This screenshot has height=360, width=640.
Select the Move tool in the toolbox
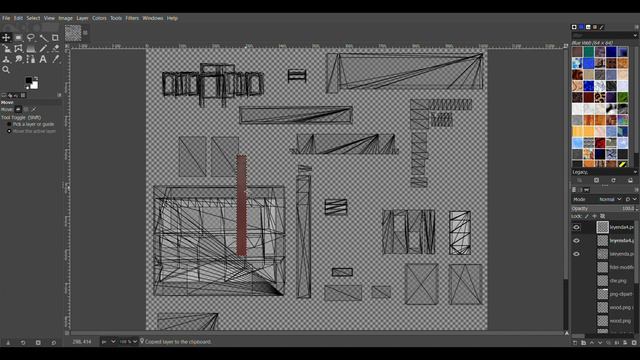click(x=6, y=38)
